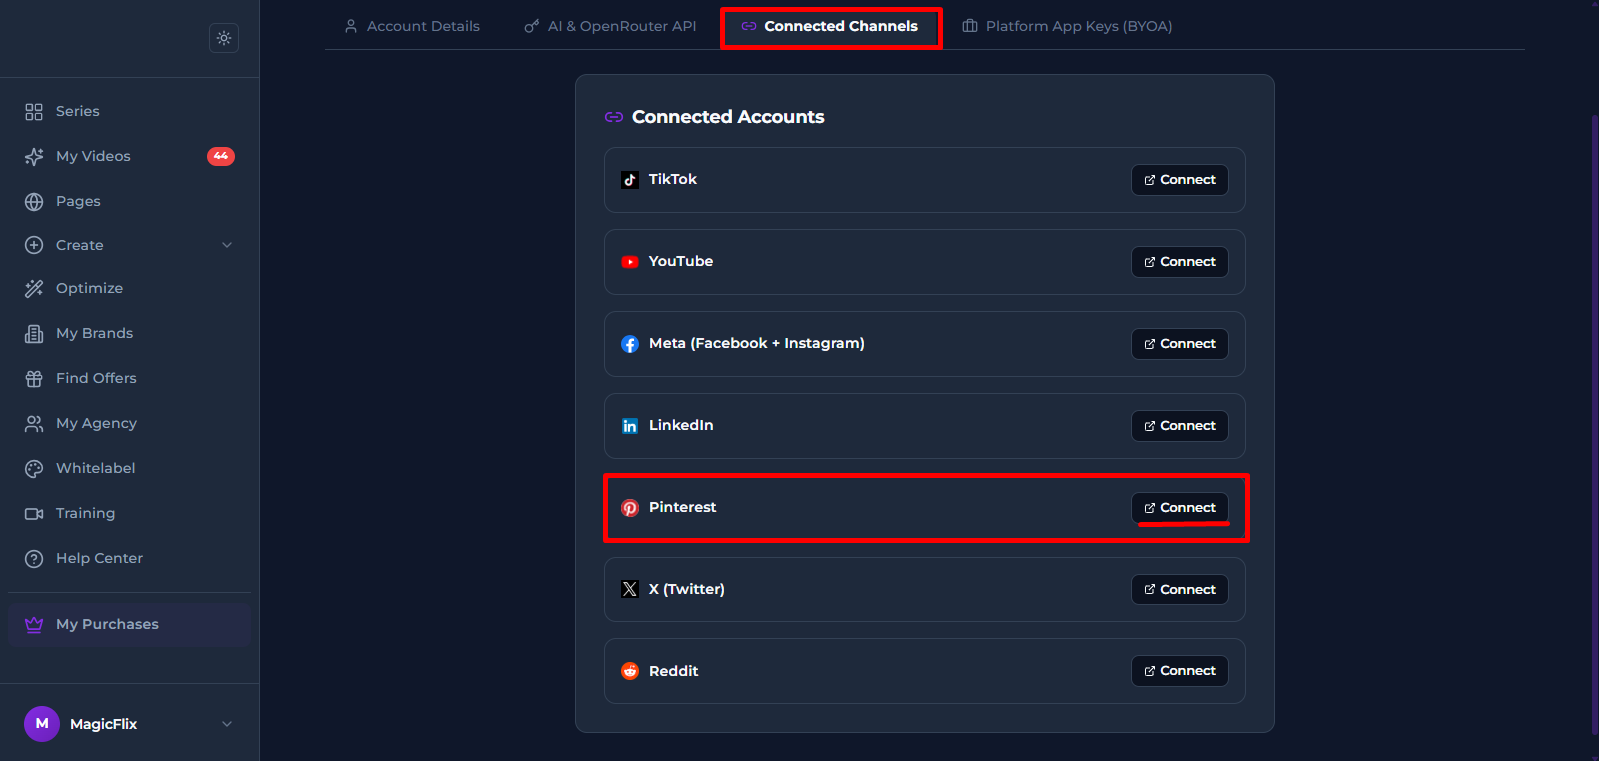Open Find Offers page
This screenshot has height=761, width=1599.
point(129,378)
